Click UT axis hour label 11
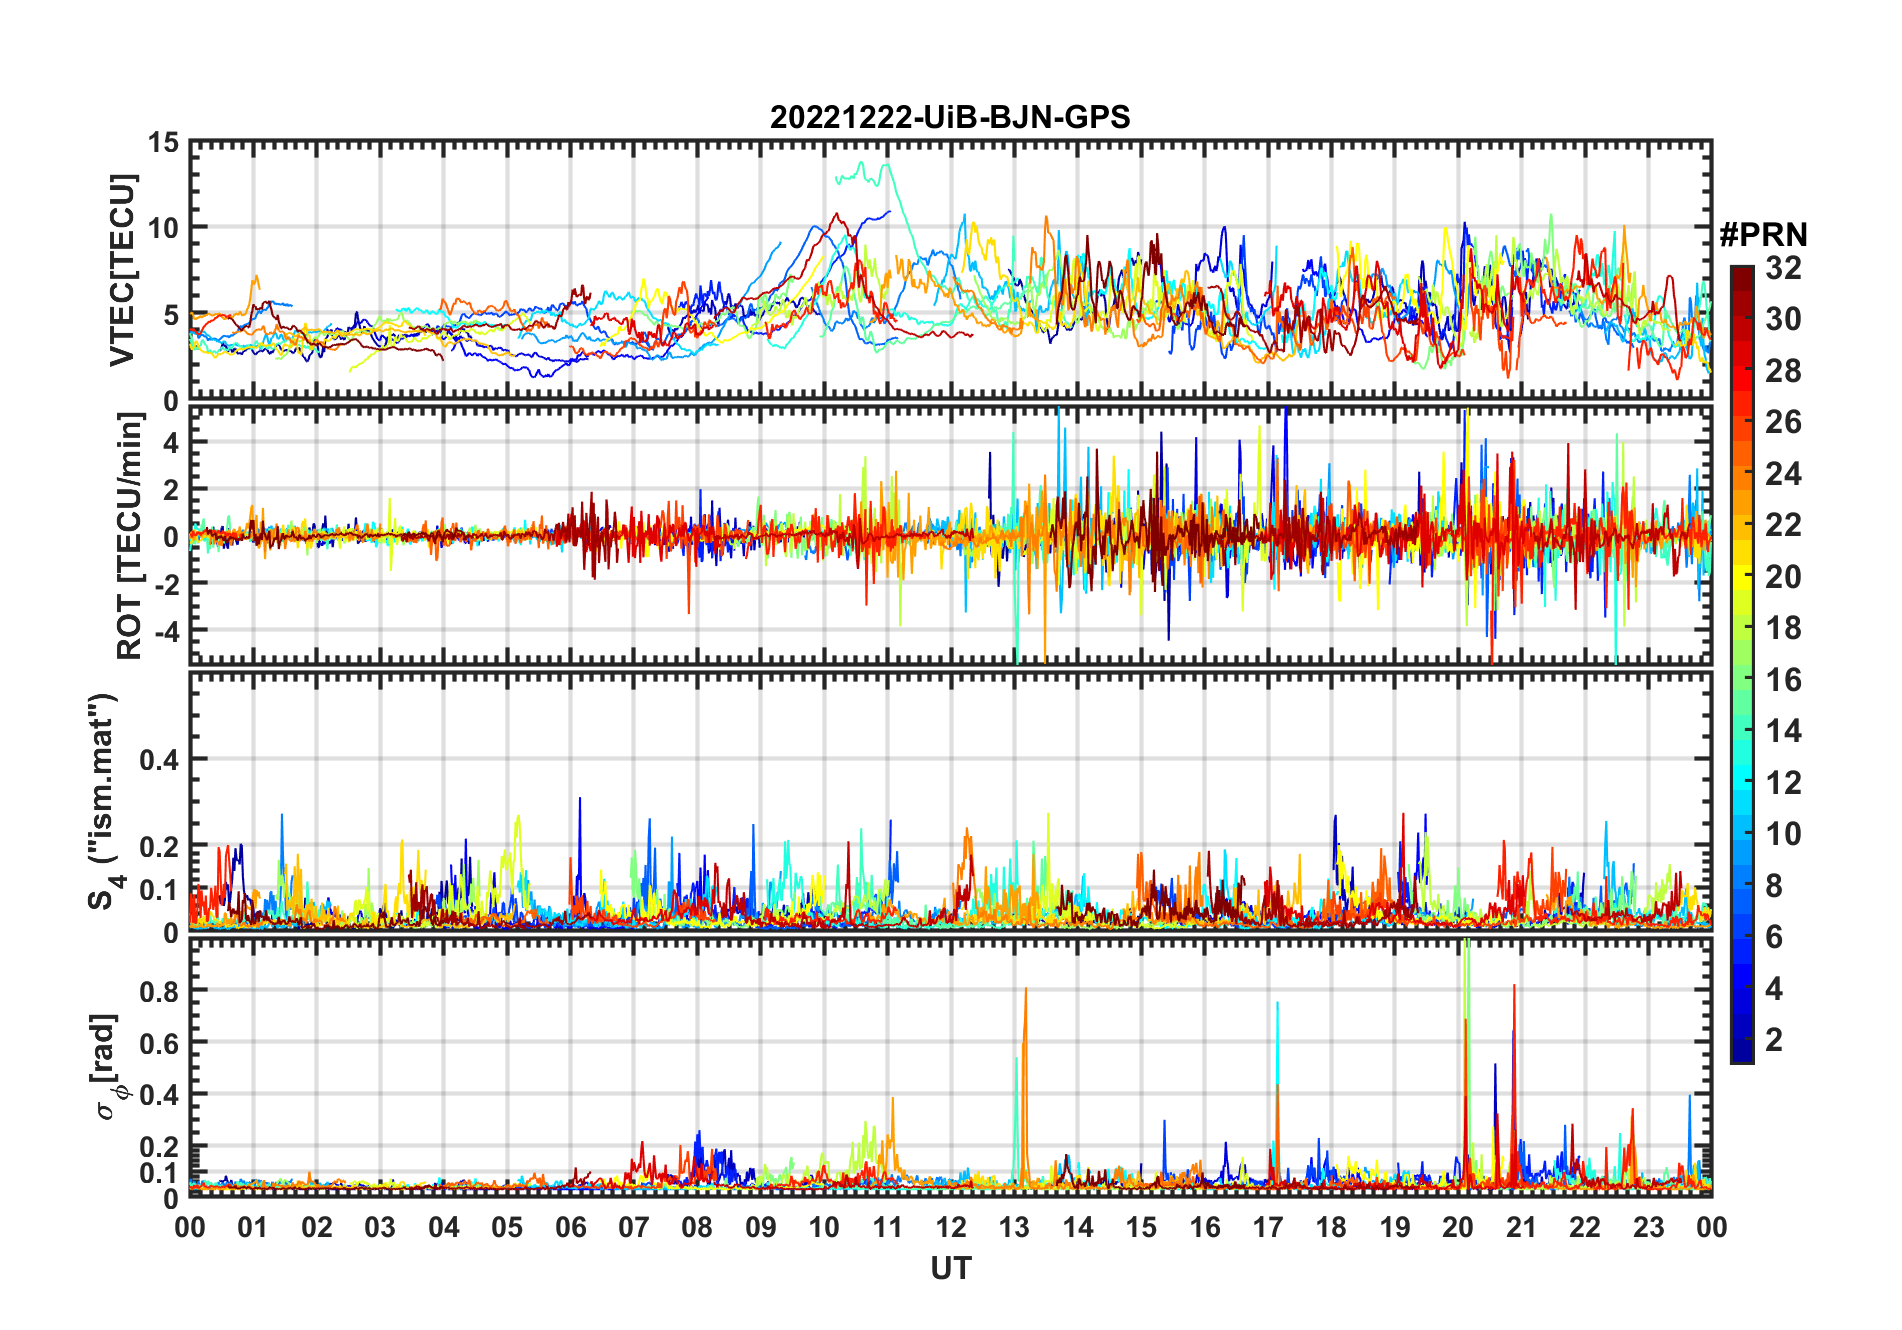The width and height of the screenshot is (1902, 1330). (888, 1227)
